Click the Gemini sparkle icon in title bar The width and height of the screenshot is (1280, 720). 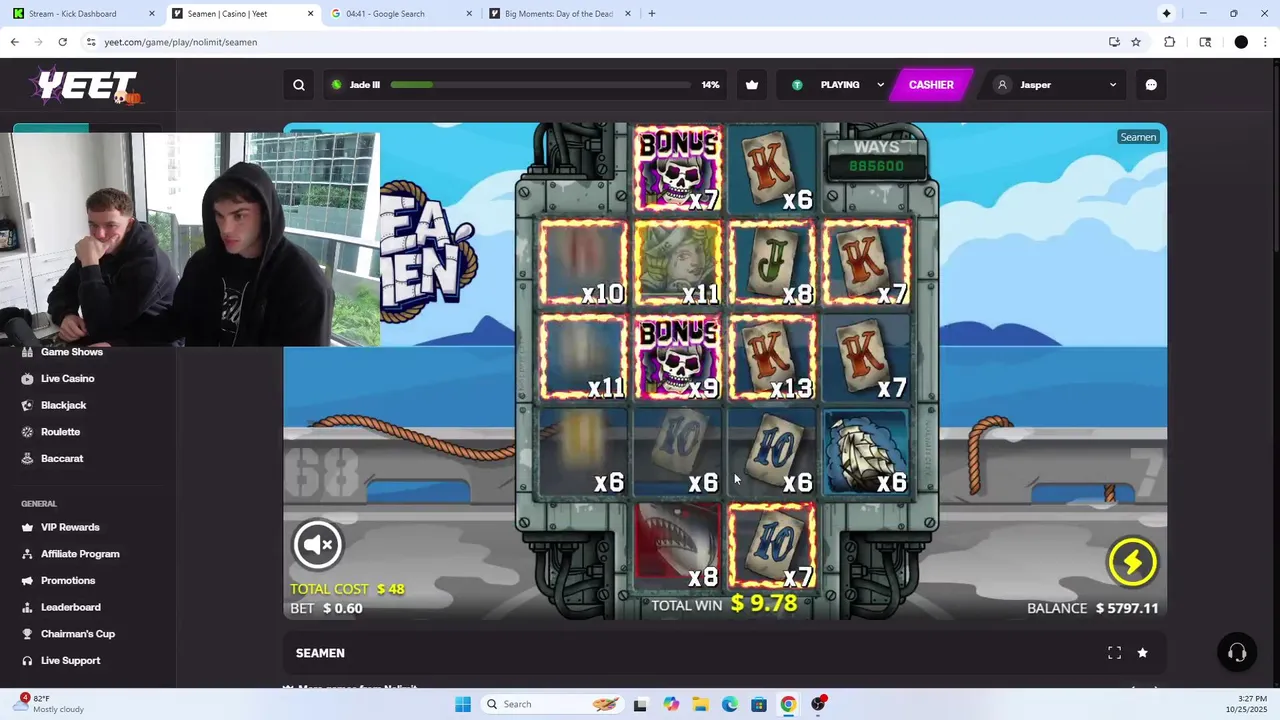(x=1166, y=14)
